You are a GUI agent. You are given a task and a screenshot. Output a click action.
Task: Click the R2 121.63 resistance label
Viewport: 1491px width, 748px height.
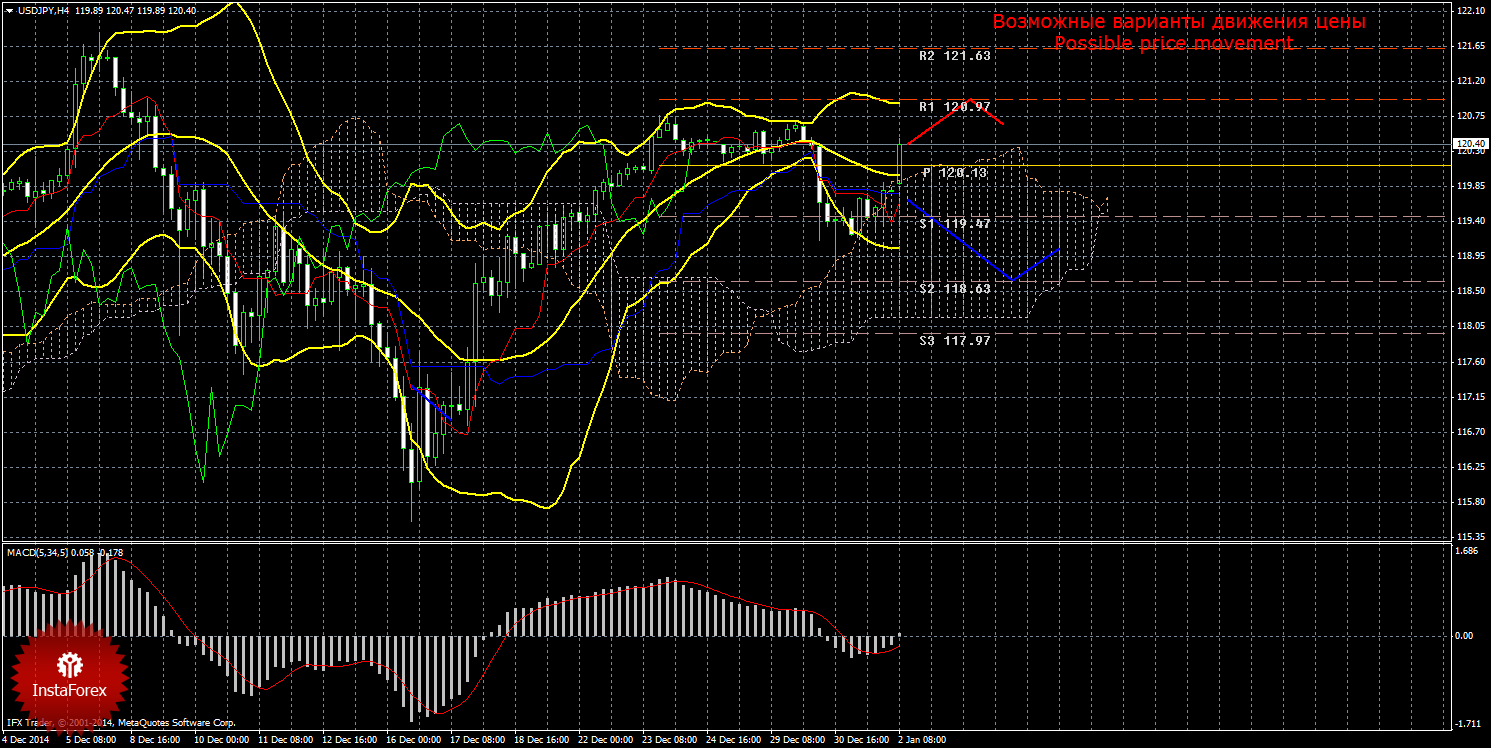click(954, 56)
